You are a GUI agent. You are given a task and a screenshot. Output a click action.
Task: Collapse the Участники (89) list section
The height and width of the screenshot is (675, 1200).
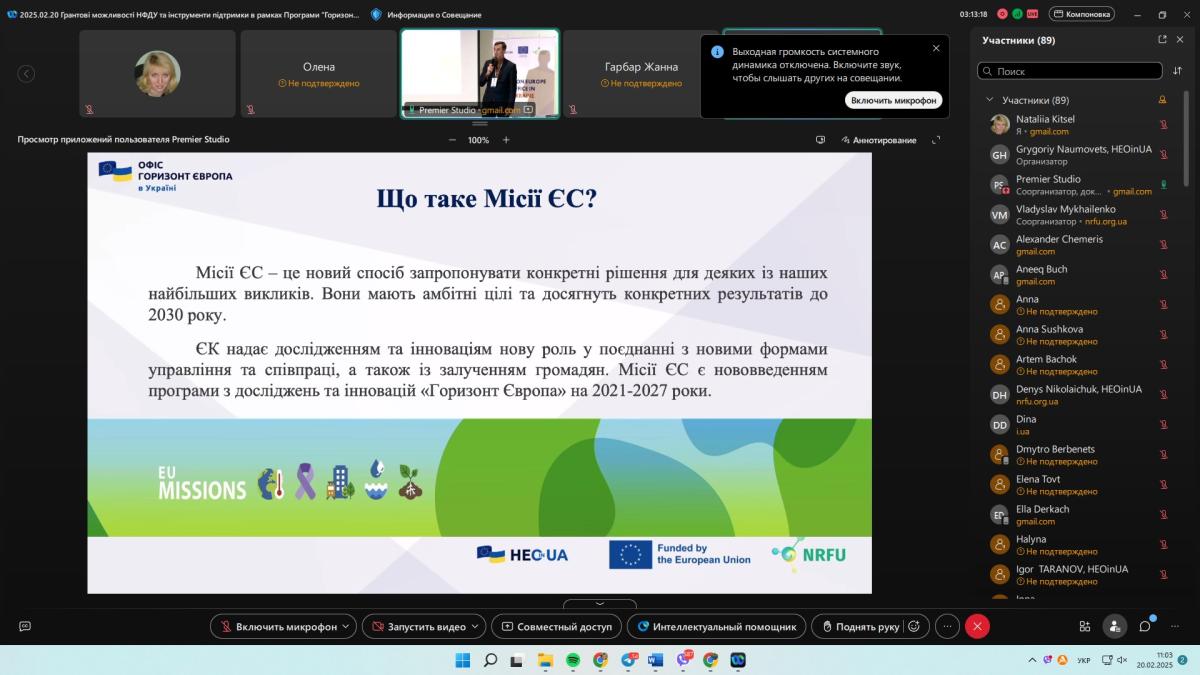pos(990,100)
